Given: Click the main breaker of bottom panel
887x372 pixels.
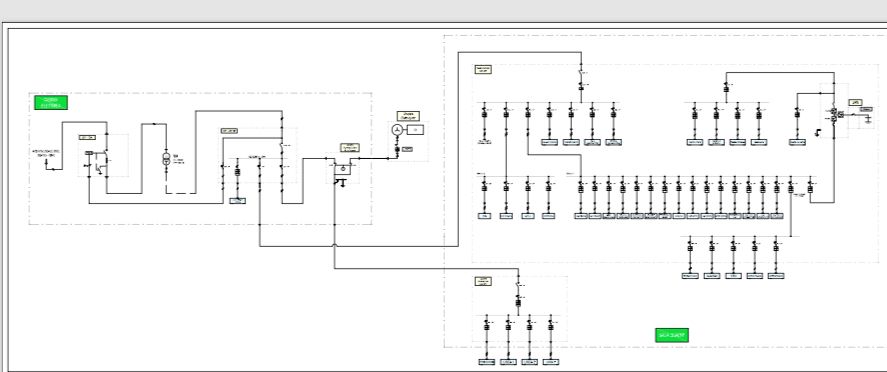Looking at the screenshot, I should 518,302.
